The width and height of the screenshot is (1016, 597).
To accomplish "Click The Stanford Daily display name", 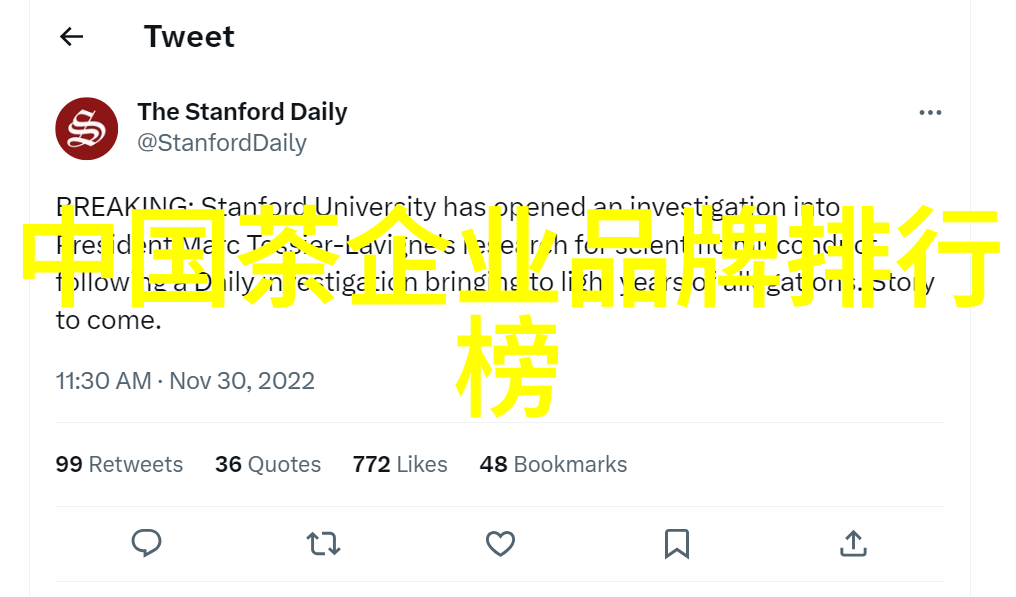I will (x=242, y=112).
